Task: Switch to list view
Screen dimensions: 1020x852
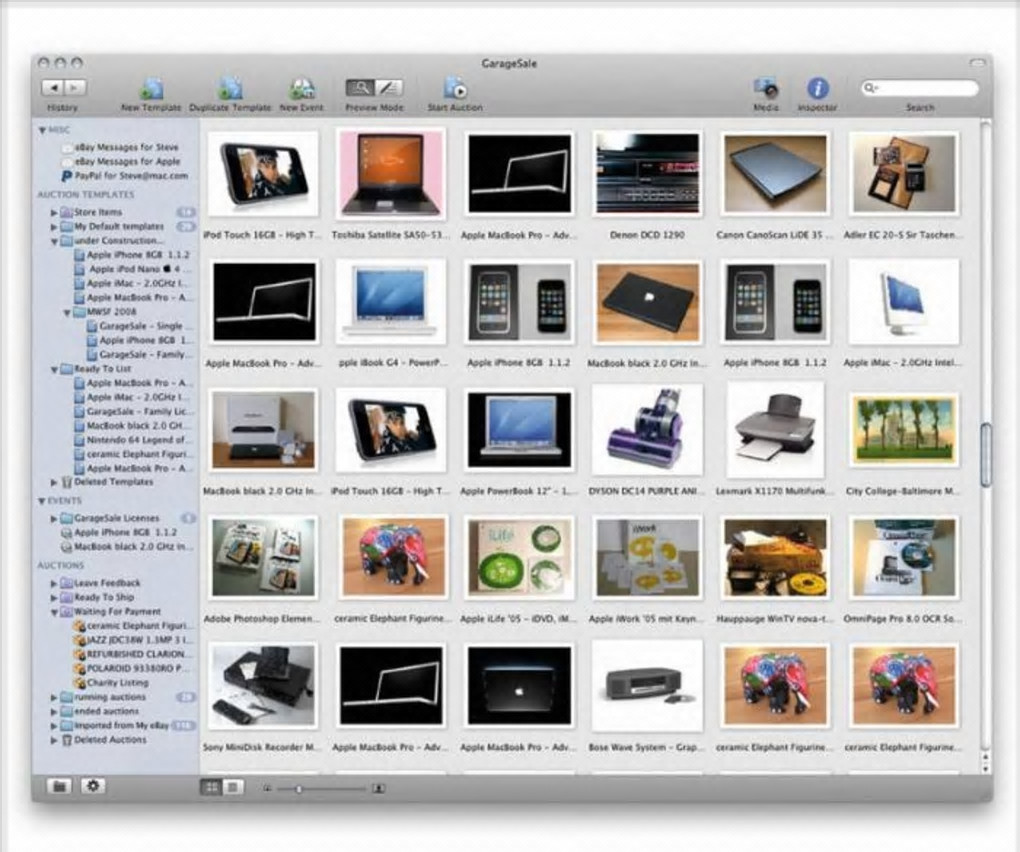Action: click(232, 788)
